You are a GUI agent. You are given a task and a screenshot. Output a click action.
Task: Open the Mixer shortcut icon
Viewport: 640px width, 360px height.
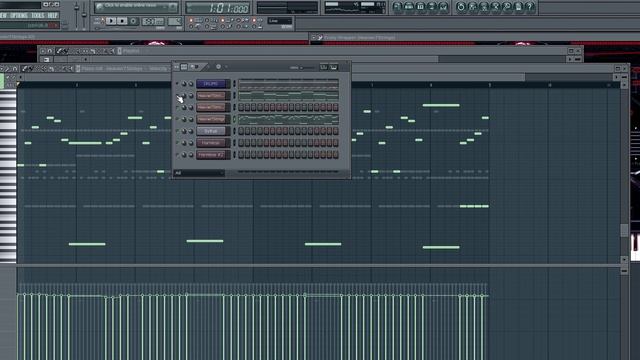pos(443,7)
